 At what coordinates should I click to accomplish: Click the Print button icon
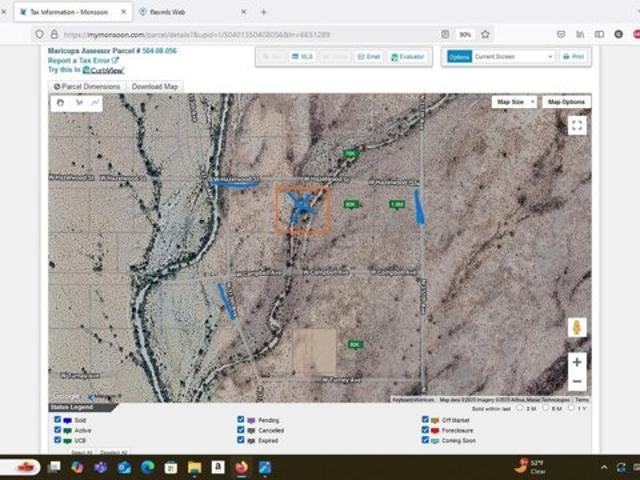(575, 57)
